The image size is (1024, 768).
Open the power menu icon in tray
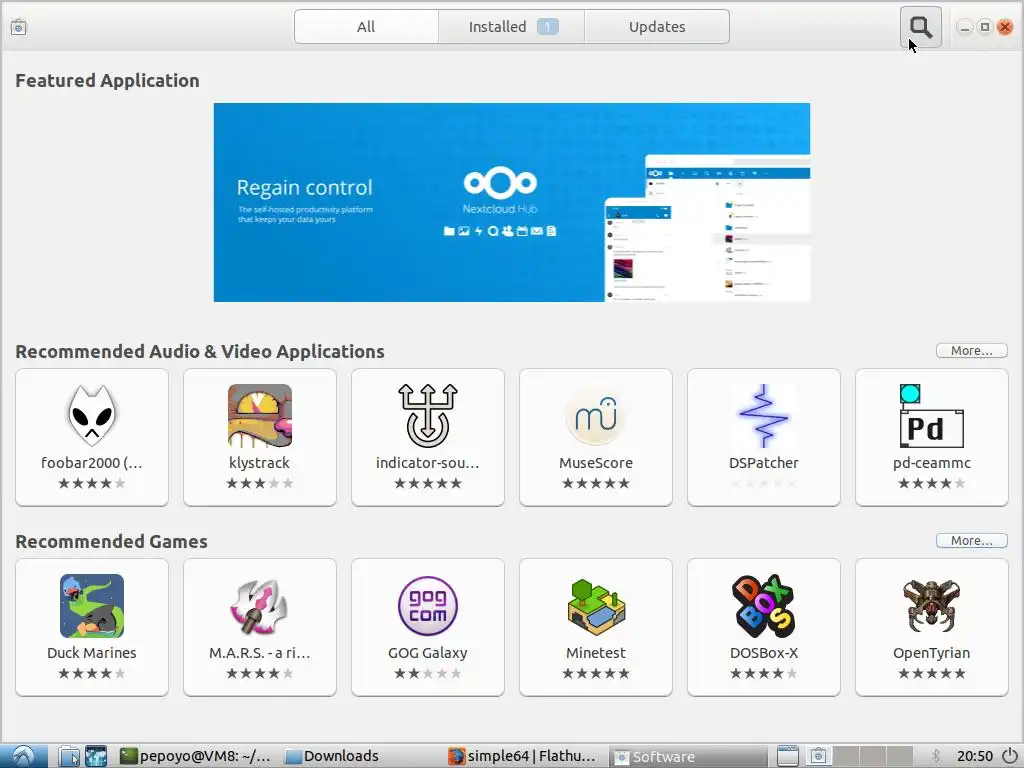1010,756
